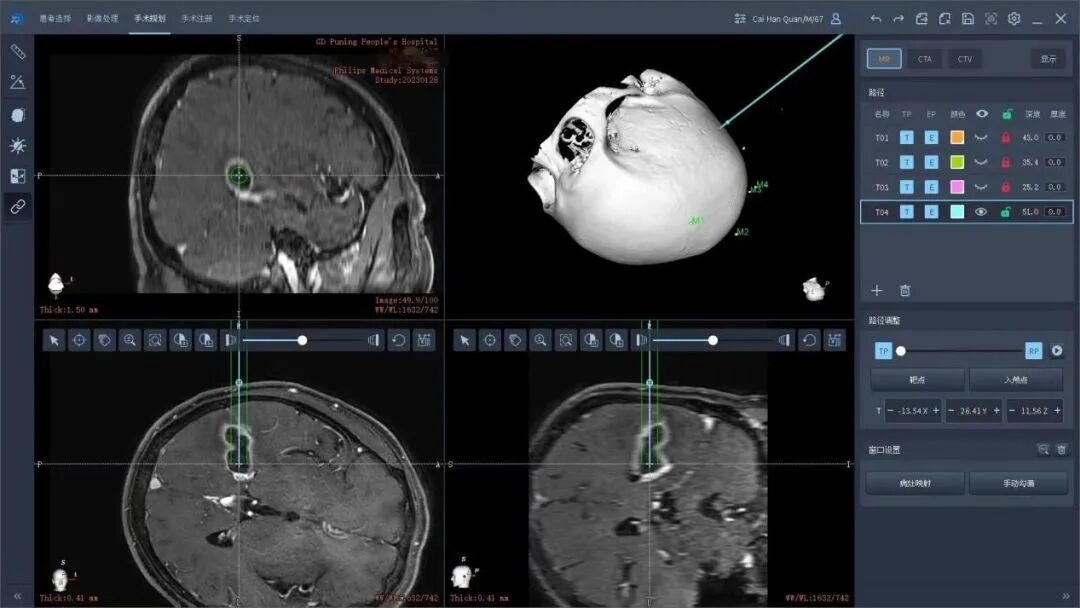Decrease Y coordinate with minus stepper
This screenshot has height=608, width=1080.
coord(951,411)
